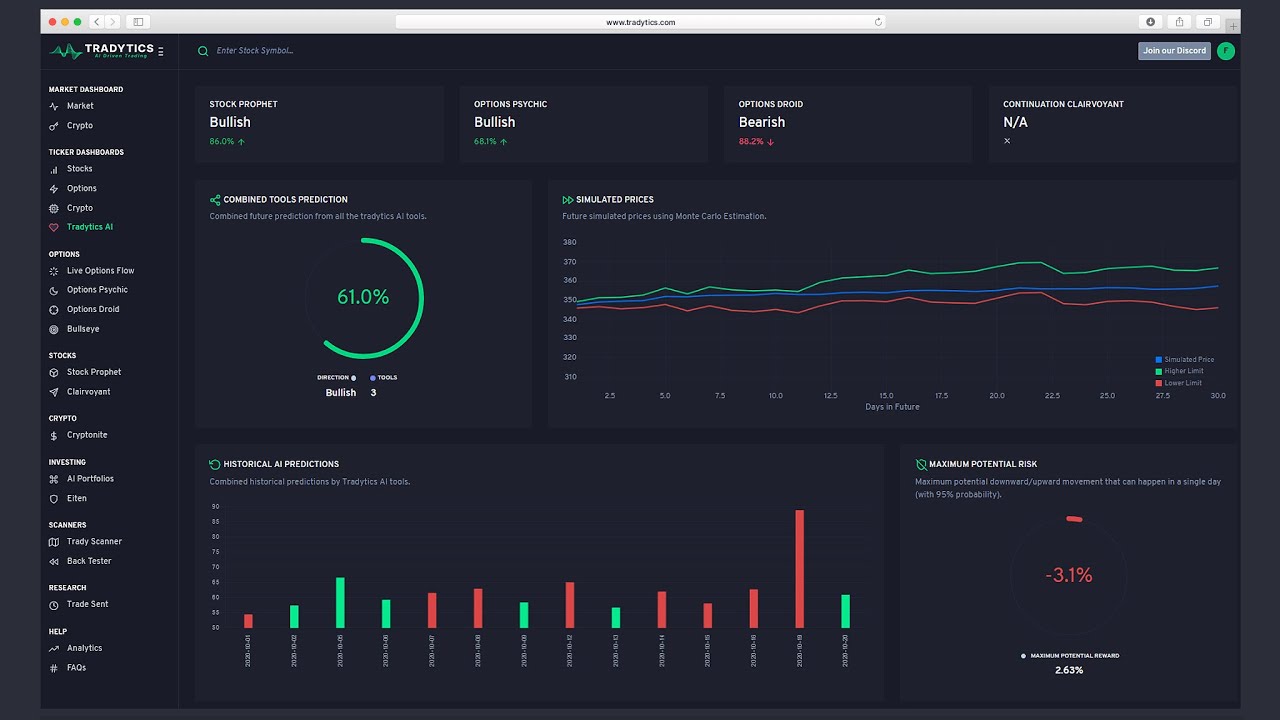Click the key icon beside the Market Dashboard Crypto entry
Image resolution: width=1280 pixels, height=720 pixels.
point(54,126)
